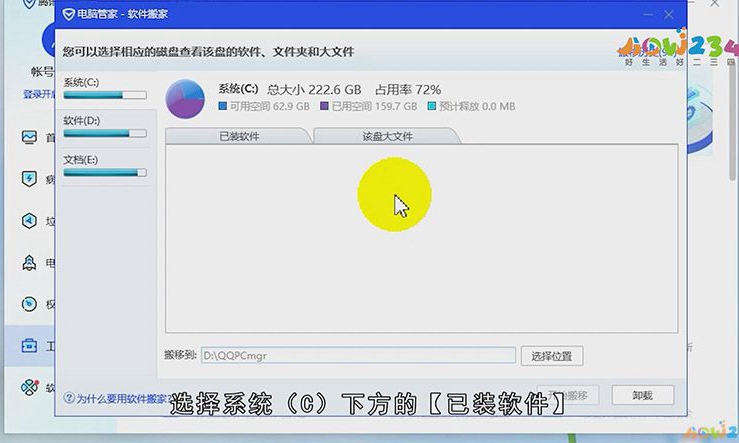Select the 系统(C:) drive entry
The width and height of the screenshot is (739, 443).
[x=105, y=89]
